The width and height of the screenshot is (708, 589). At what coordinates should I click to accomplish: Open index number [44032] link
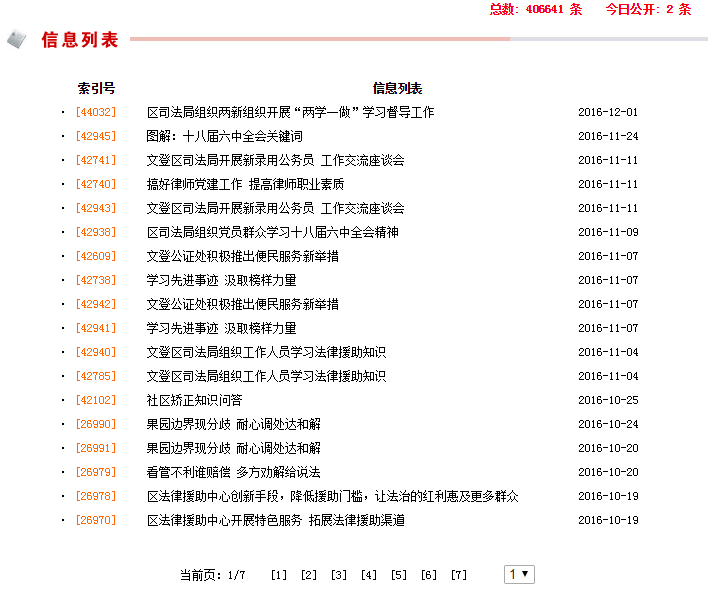[96, 112]
